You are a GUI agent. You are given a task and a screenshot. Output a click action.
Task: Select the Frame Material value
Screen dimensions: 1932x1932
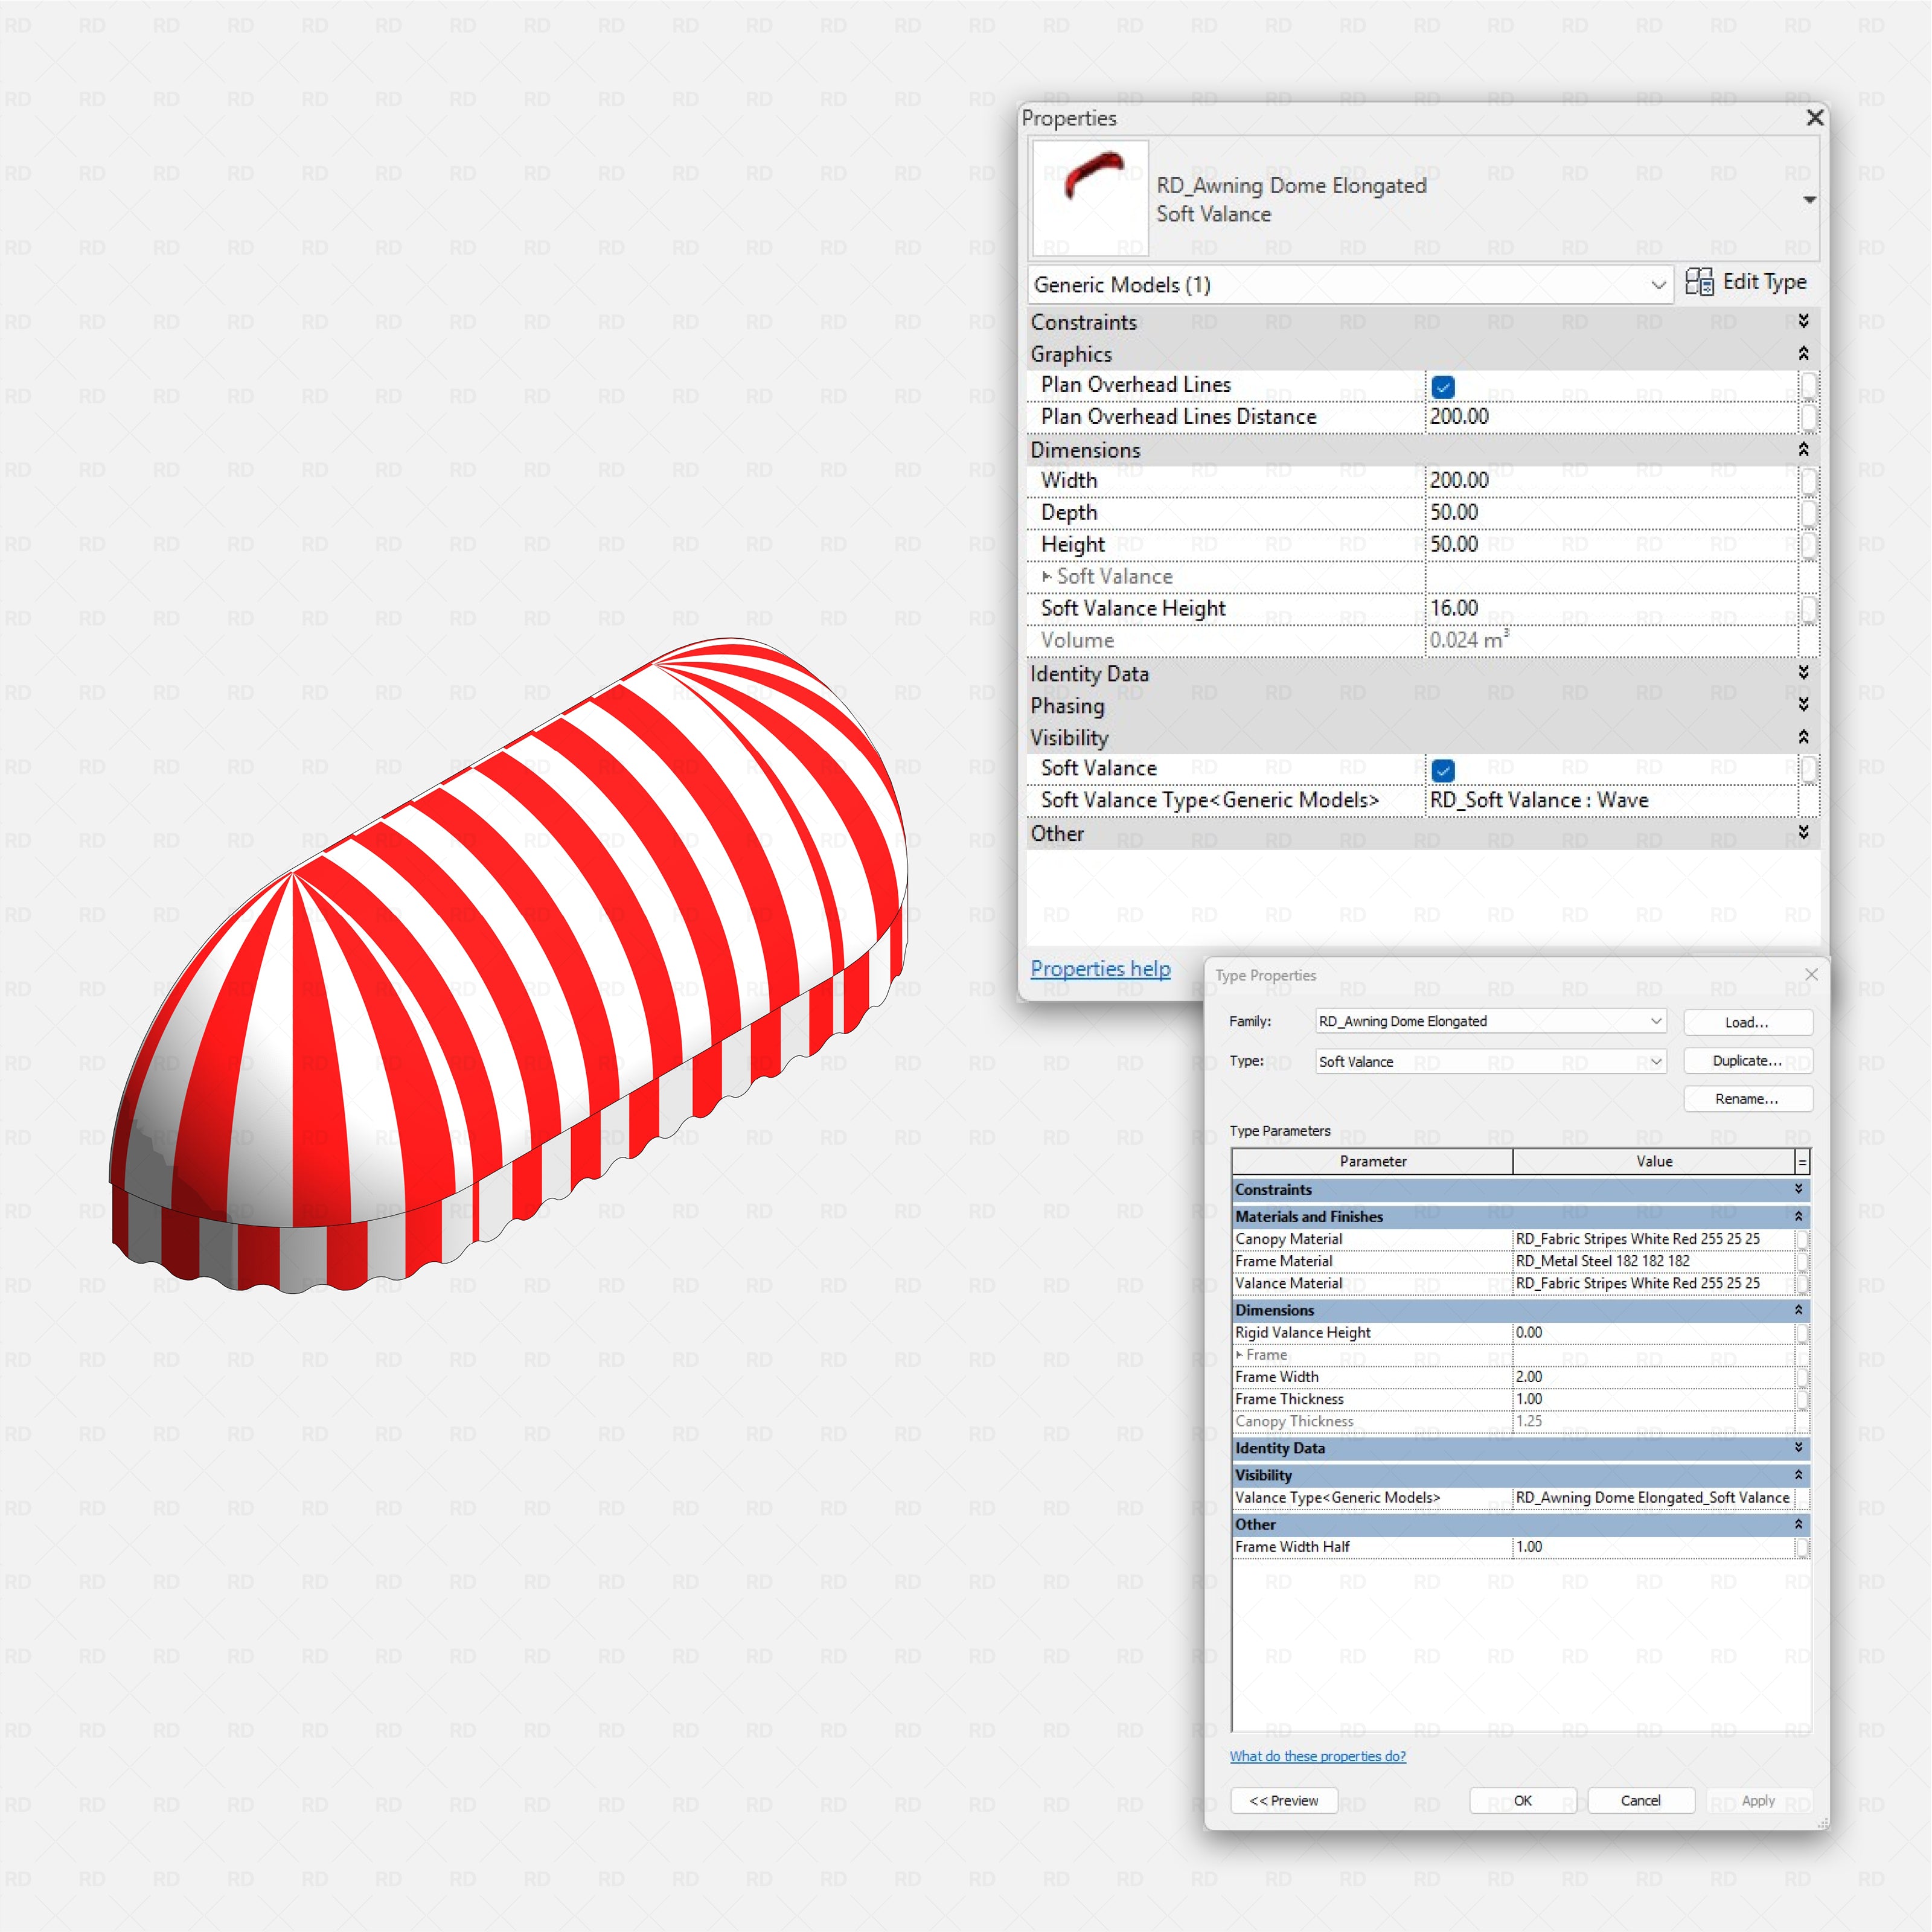click(x=1653, y=1261)
